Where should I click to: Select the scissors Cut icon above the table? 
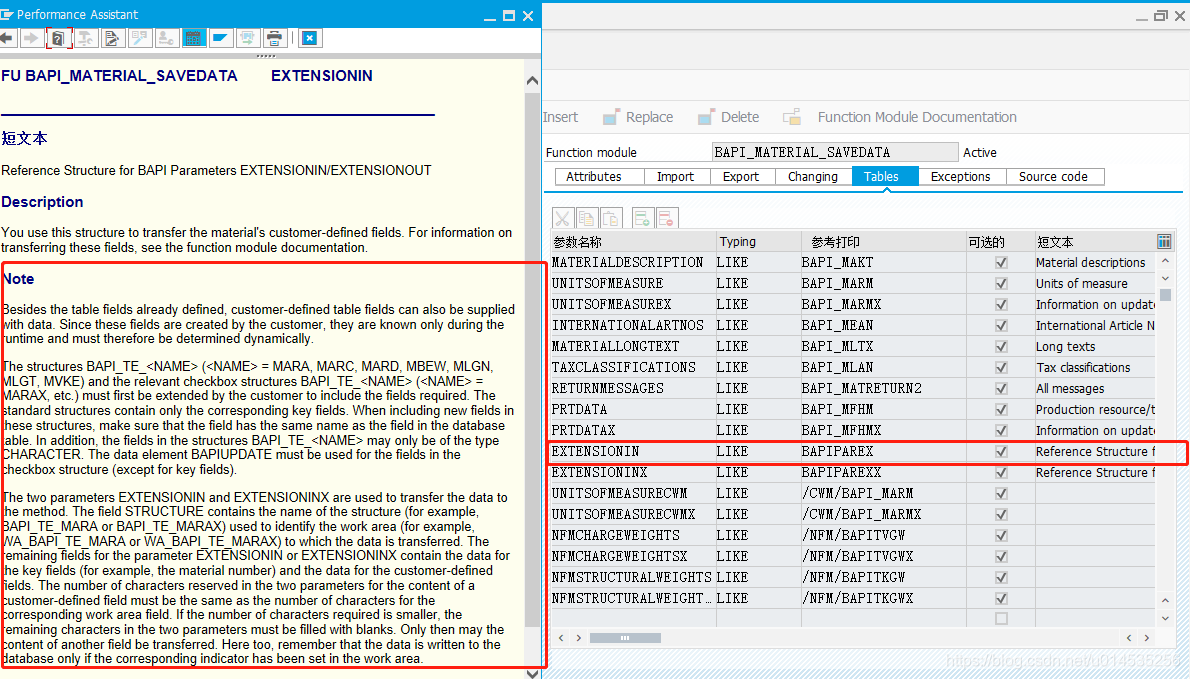[563, 217]
